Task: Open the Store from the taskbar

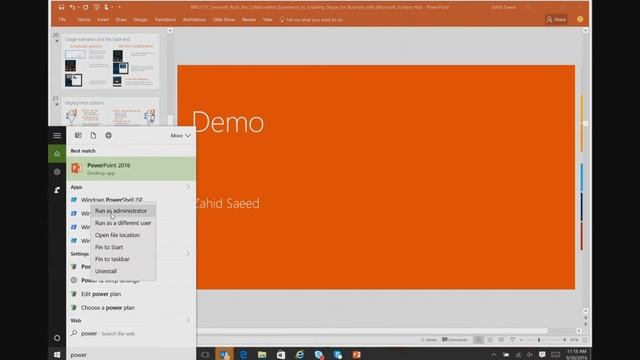Action: click(281, 355)
